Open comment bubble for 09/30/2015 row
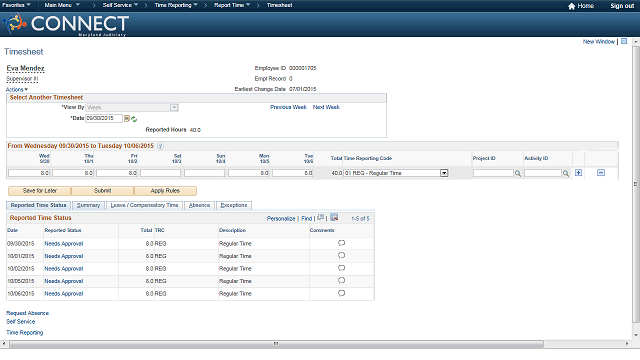Image resolution: width=640 pixels, height=360 pixels. point(341,243)
